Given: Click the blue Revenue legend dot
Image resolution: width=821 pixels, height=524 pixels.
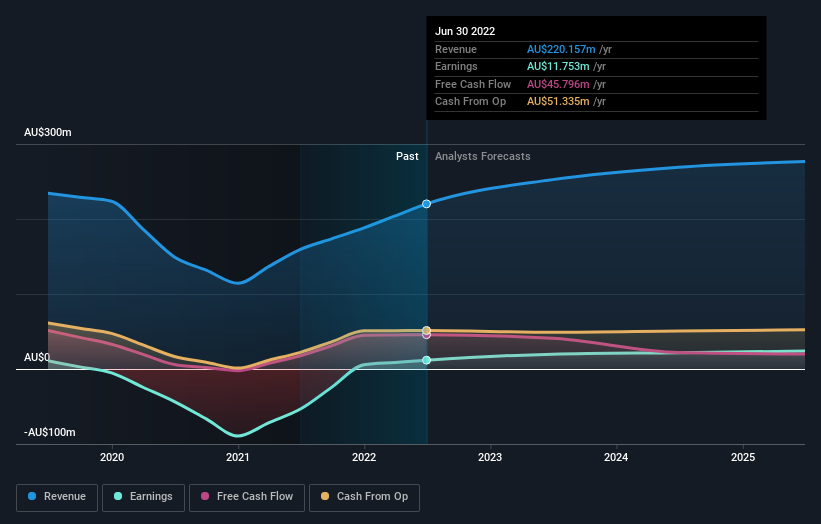Looking at the screenshot, I should coord(32,496).
